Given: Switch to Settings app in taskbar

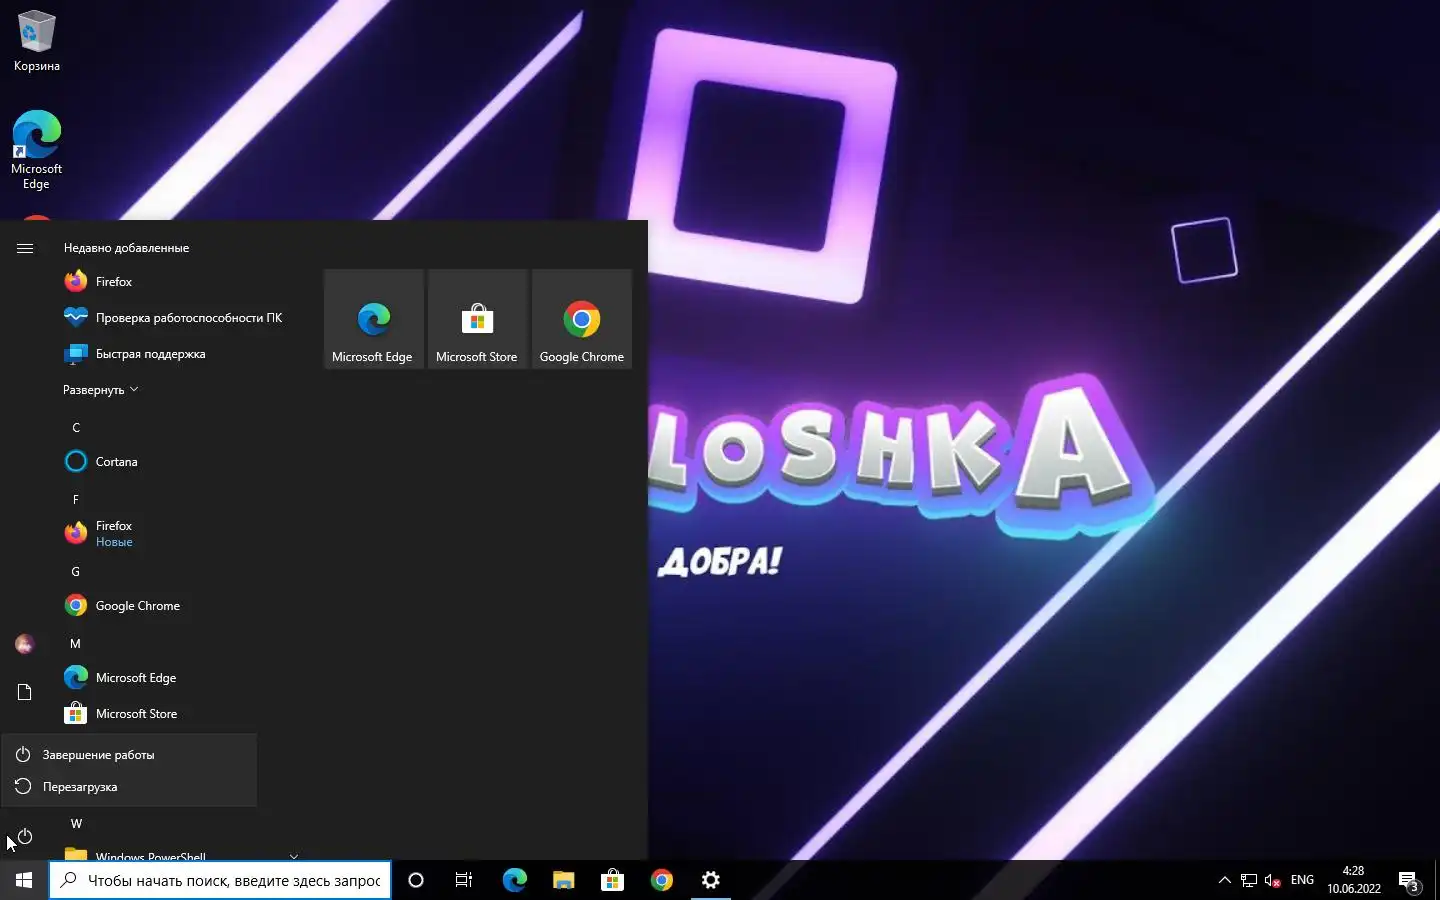Looking at the screenshot, I should coord(710,880).
